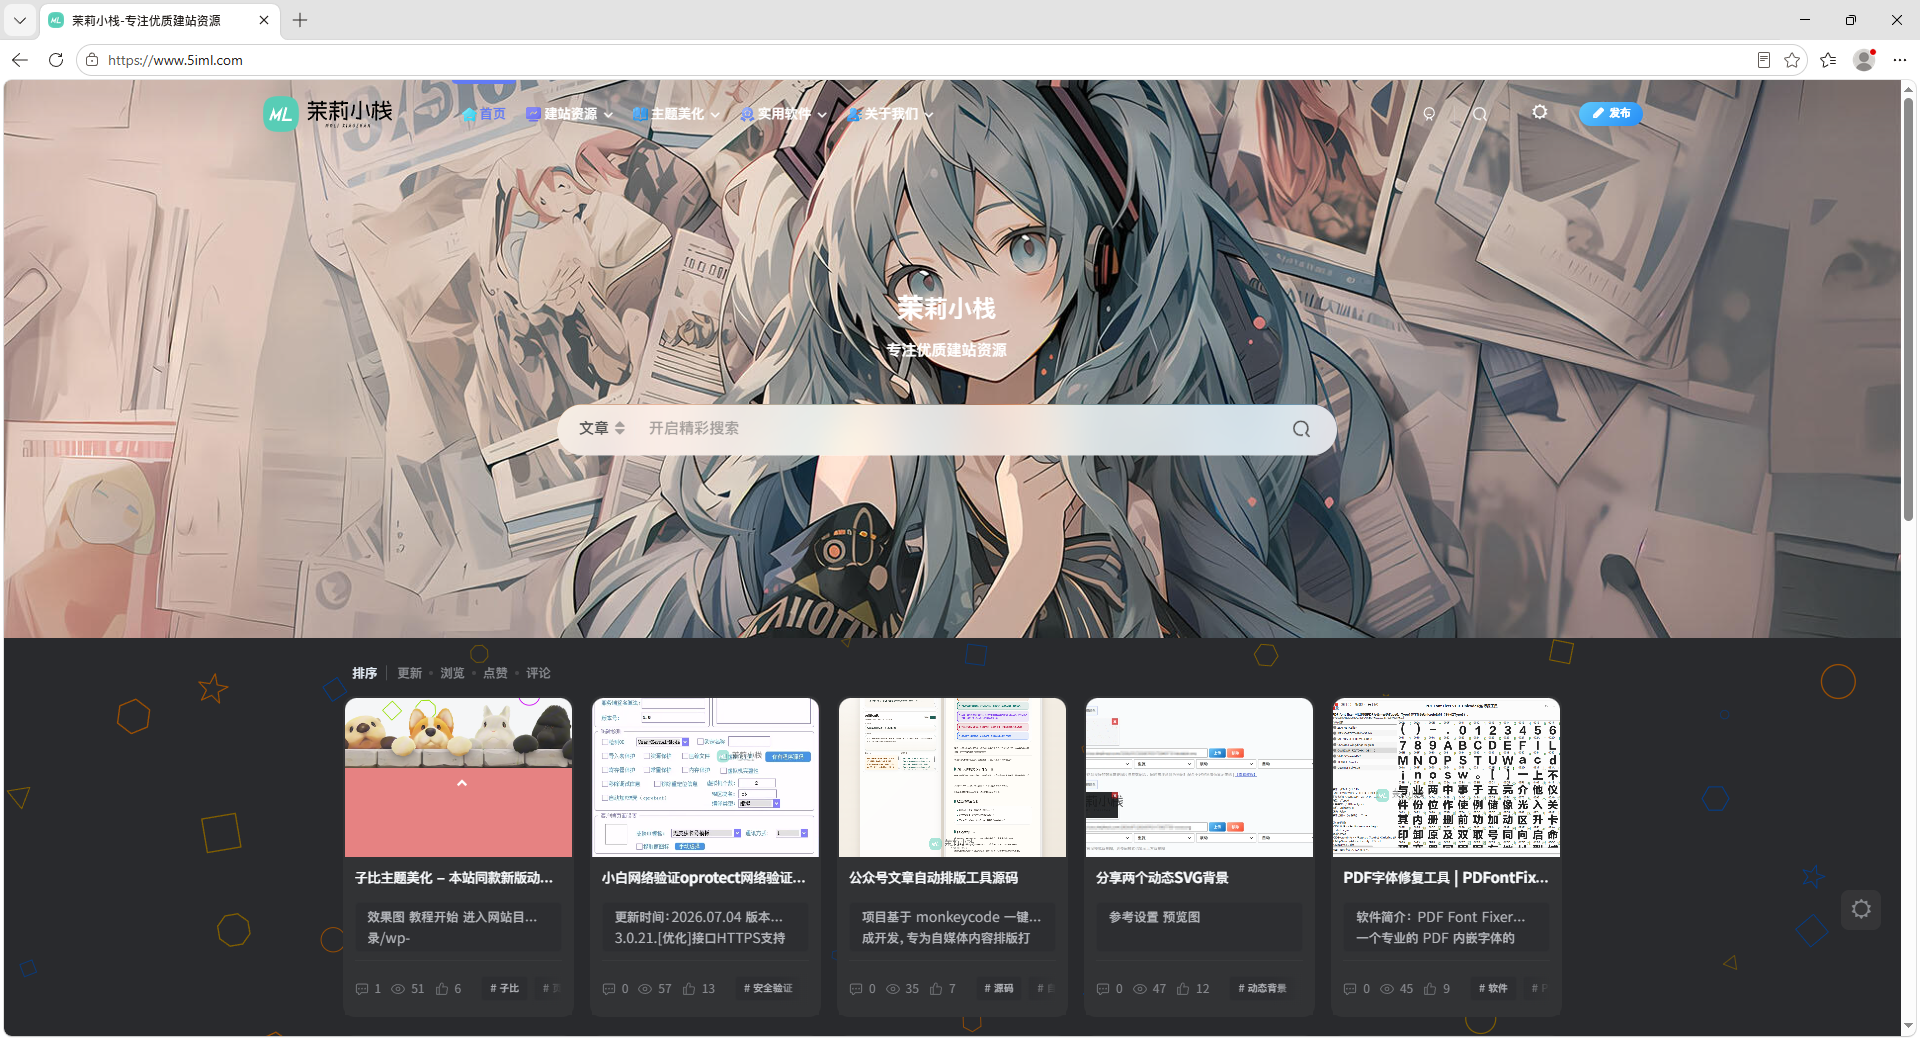This screenshot has height=1040, width=1920.
Task: Click views eye icon showing 47
Action: click(1139, 989)
